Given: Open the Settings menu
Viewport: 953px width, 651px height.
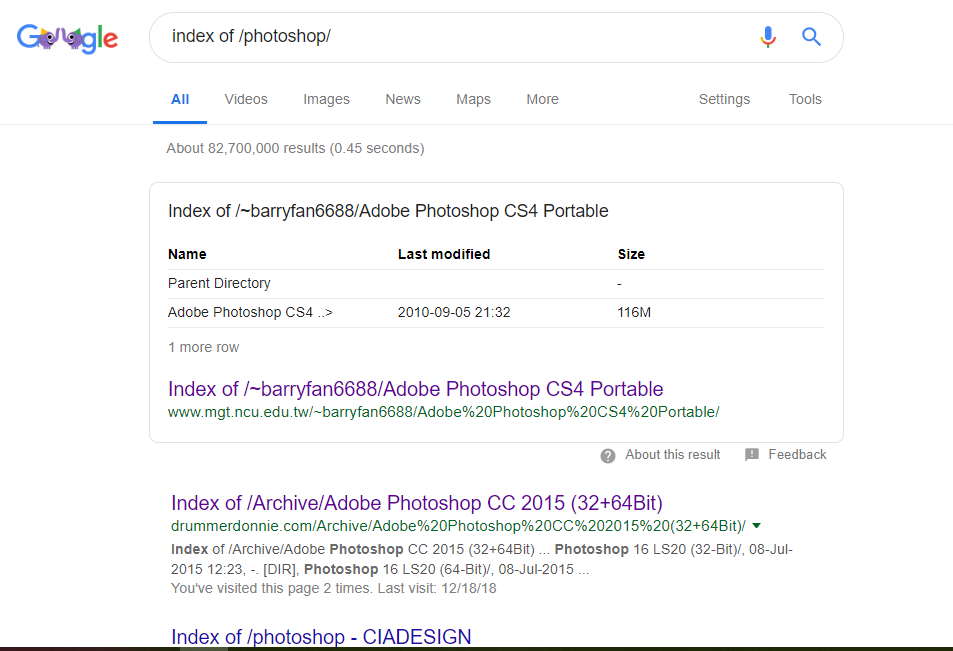Looking at the screenshot, I should click(724, 99).
